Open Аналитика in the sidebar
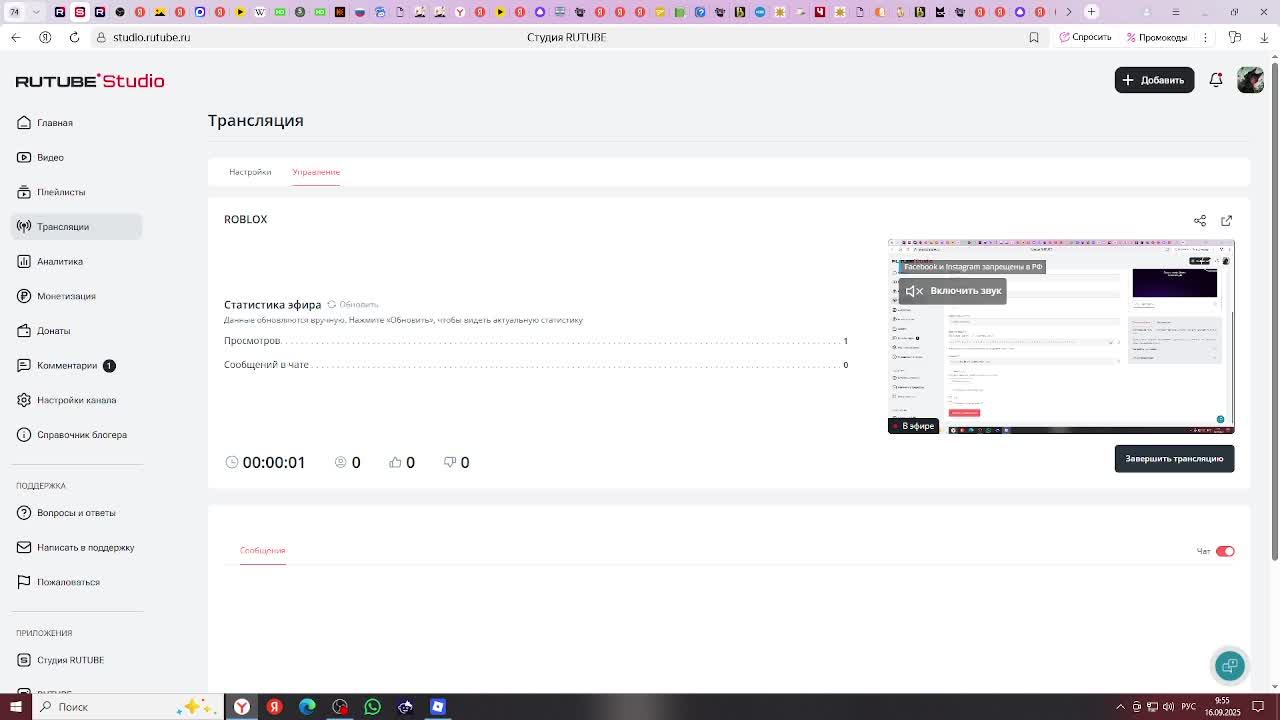The height and width of the screenshot is (720, 1280). tap(76, 261)
